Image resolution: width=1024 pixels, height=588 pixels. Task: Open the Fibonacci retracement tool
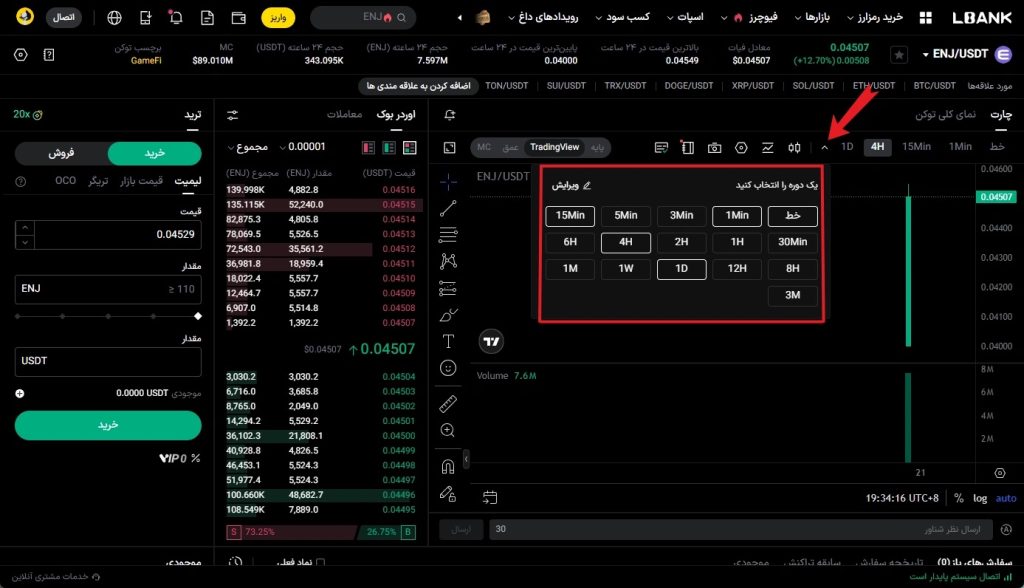pos(448,235)
